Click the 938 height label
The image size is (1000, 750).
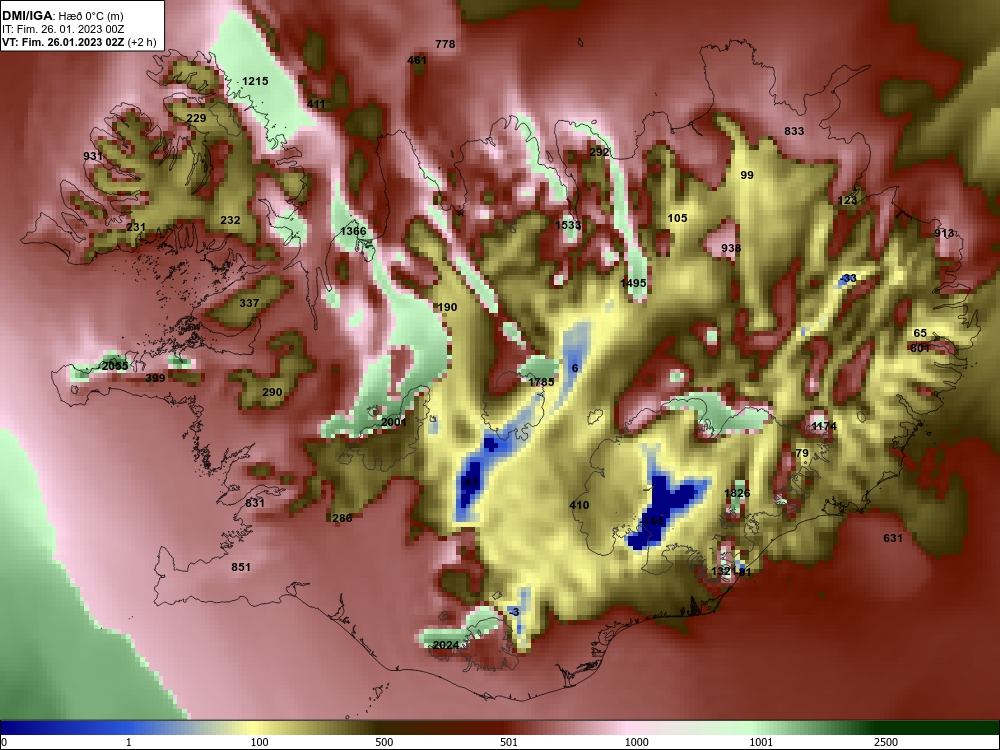tap(731, 248)
